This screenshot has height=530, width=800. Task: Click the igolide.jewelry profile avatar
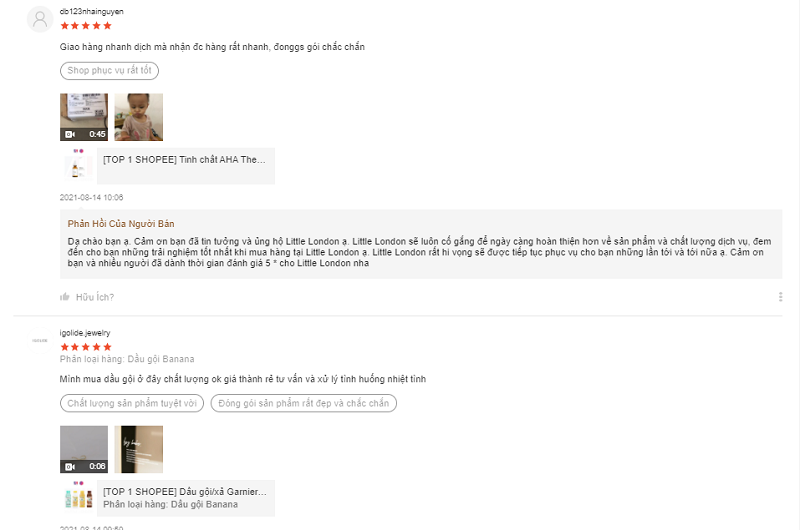40,340
